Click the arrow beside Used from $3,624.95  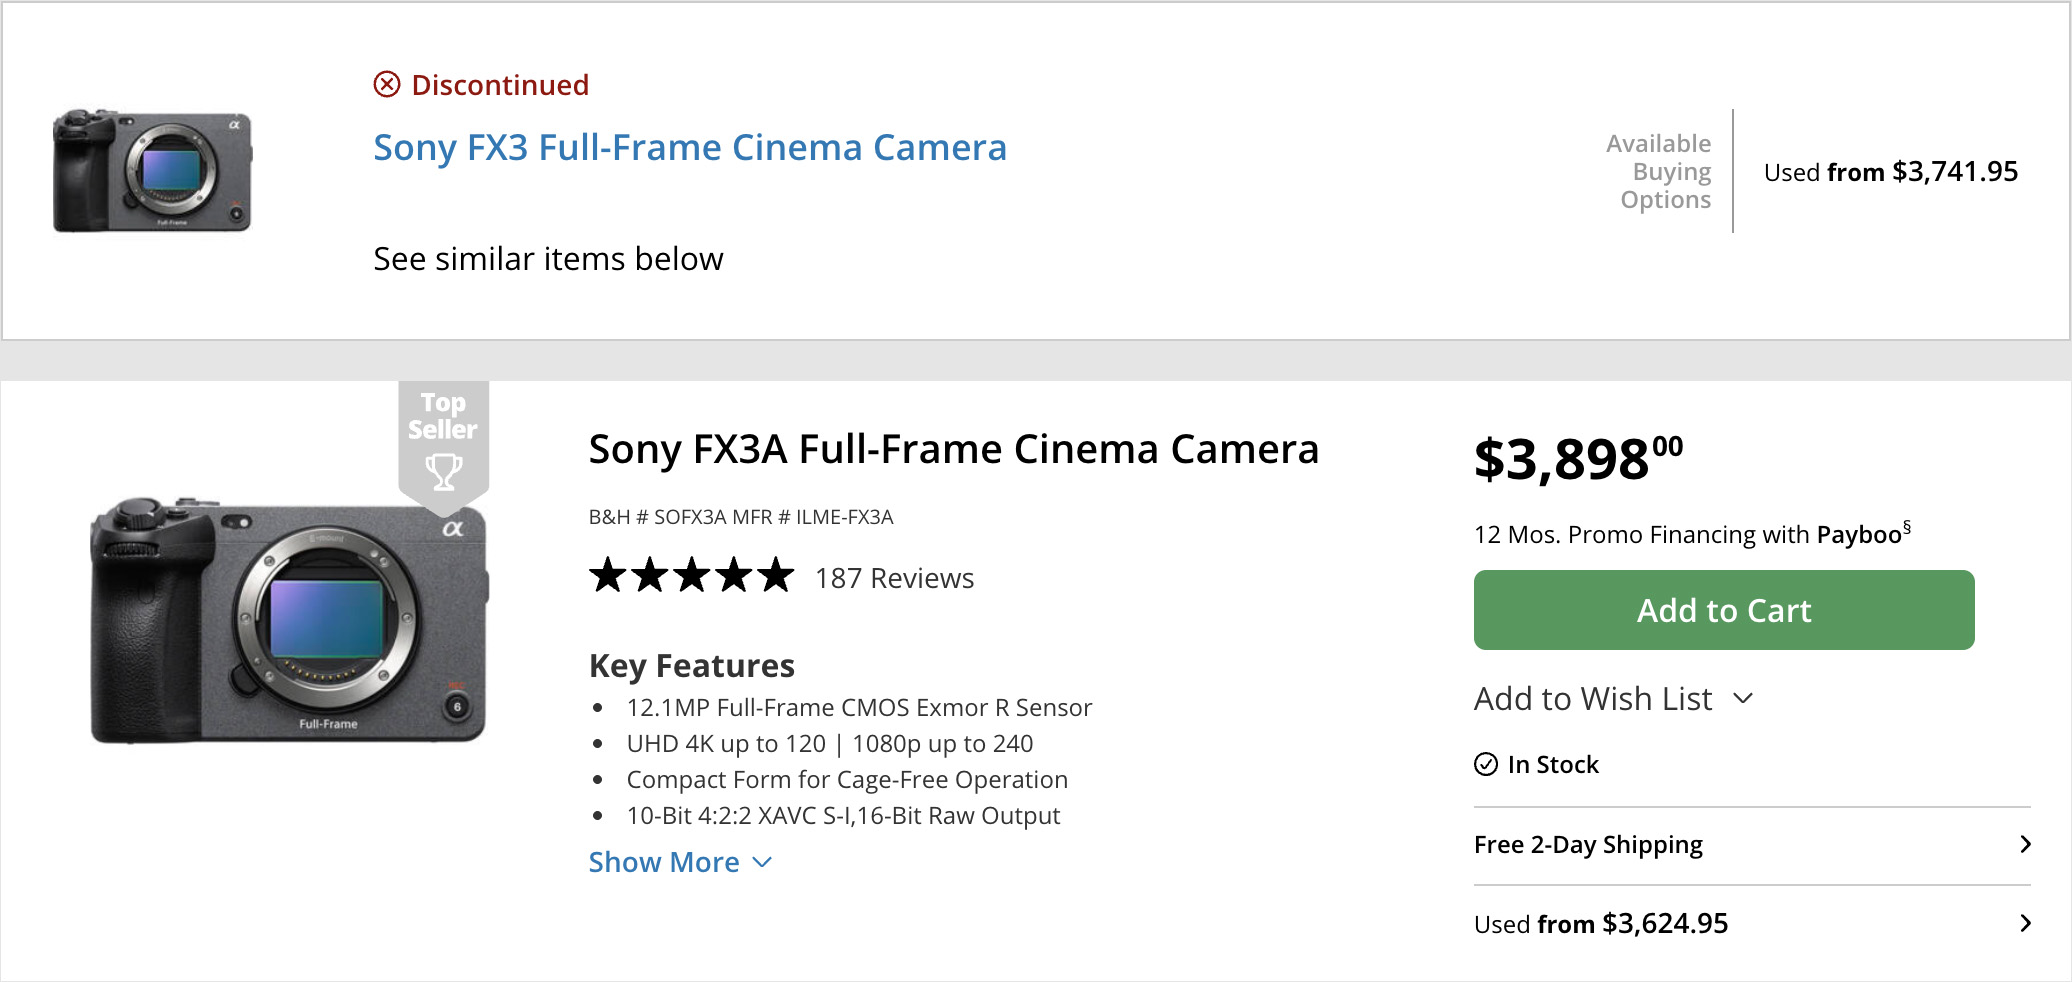coord(2025,923)
